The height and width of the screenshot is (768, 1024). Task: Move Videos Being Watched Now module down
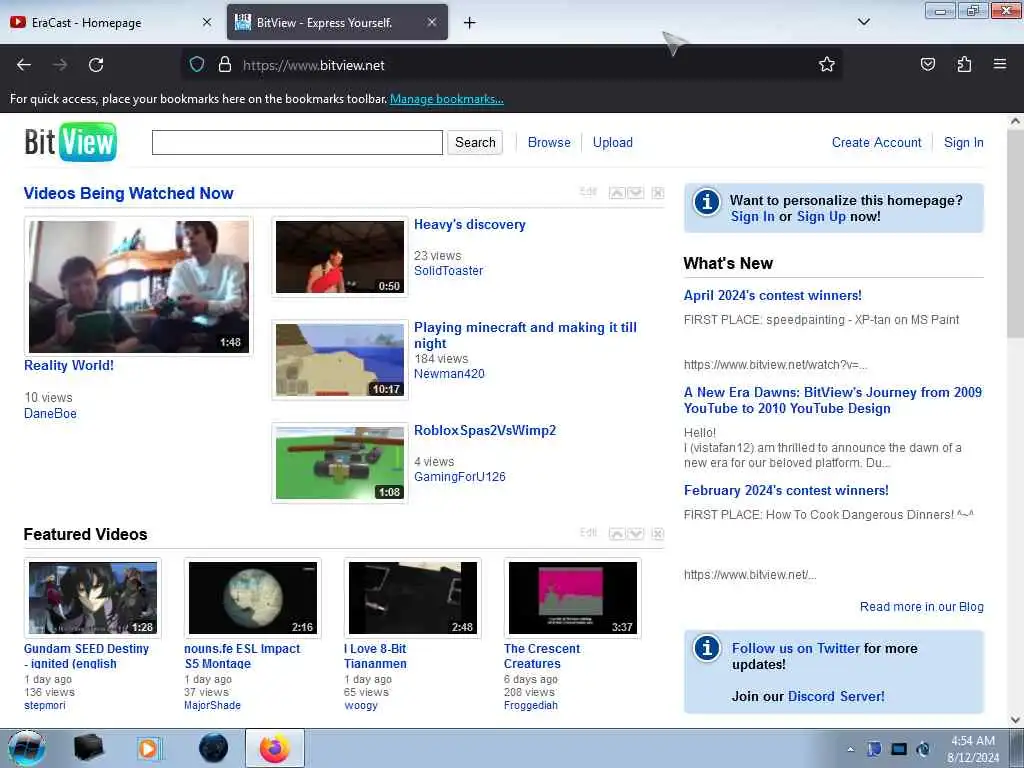pos(635,193)
